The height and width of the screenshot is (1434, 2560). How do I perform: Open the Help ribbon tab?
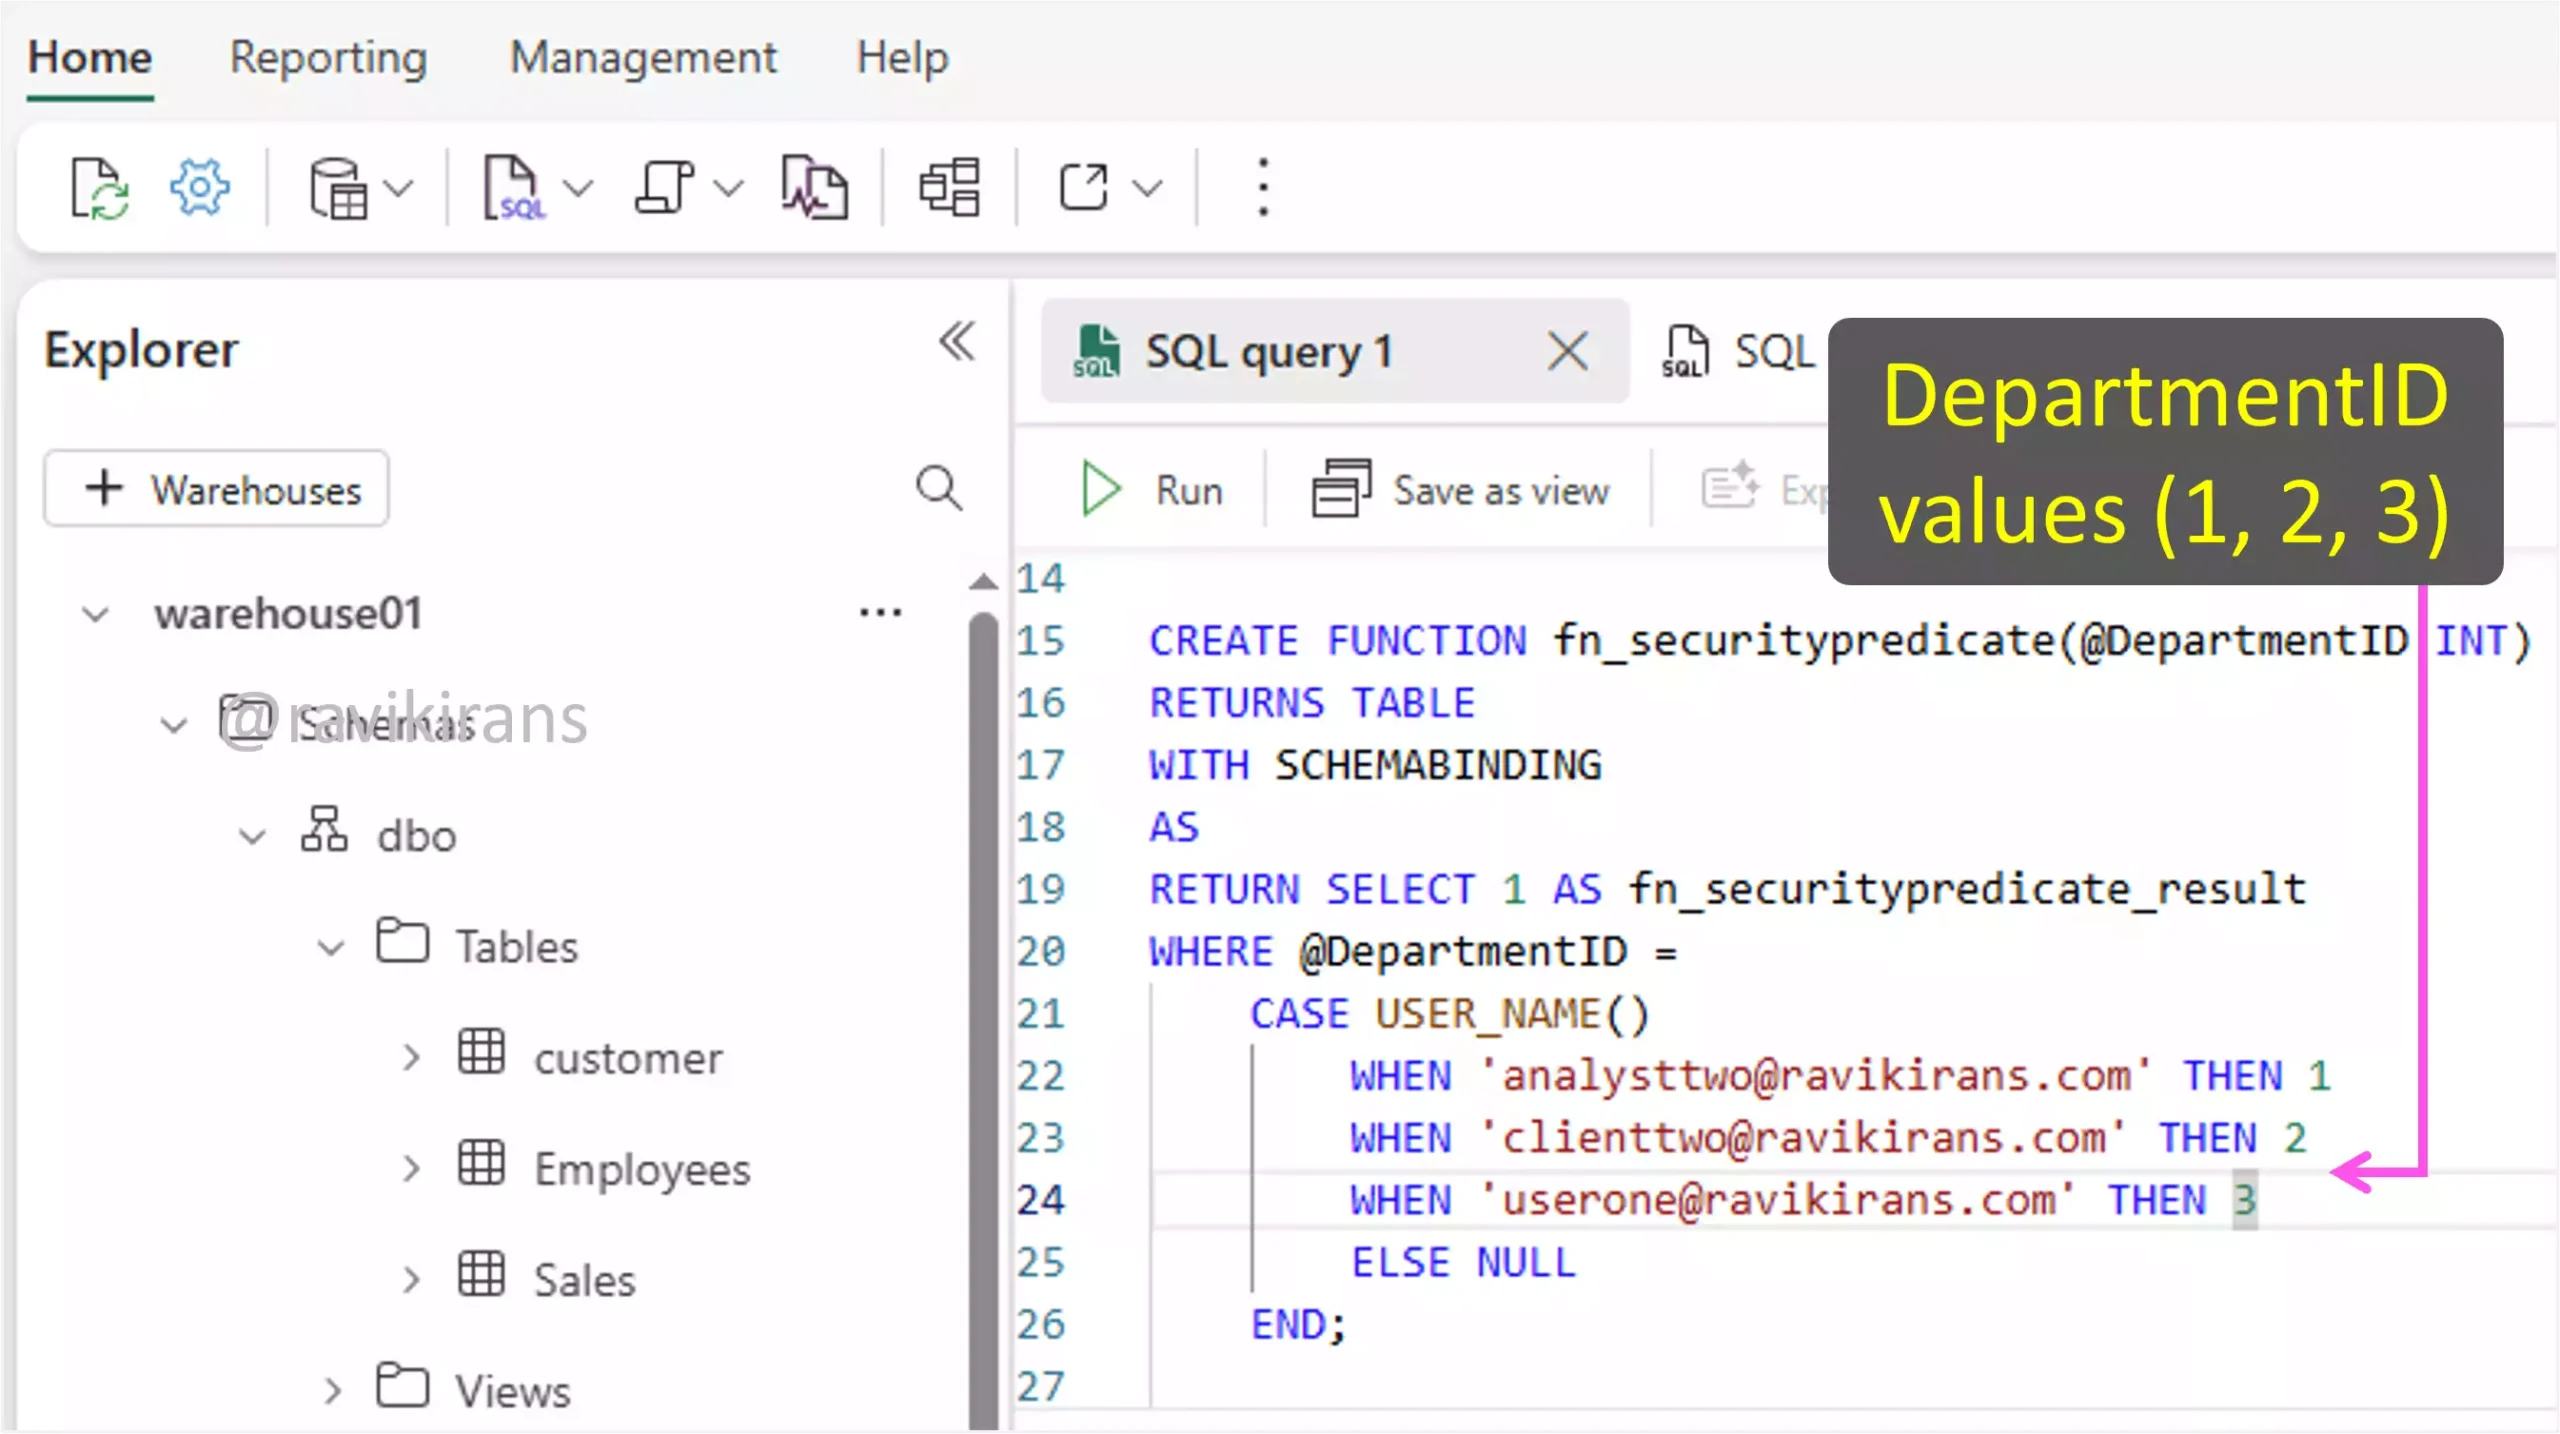(902, 58)
